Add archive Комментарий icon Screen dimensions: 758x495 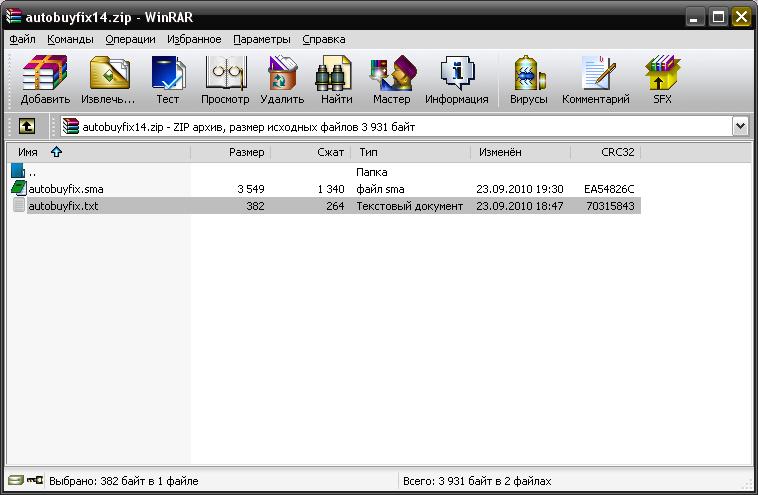598,73
